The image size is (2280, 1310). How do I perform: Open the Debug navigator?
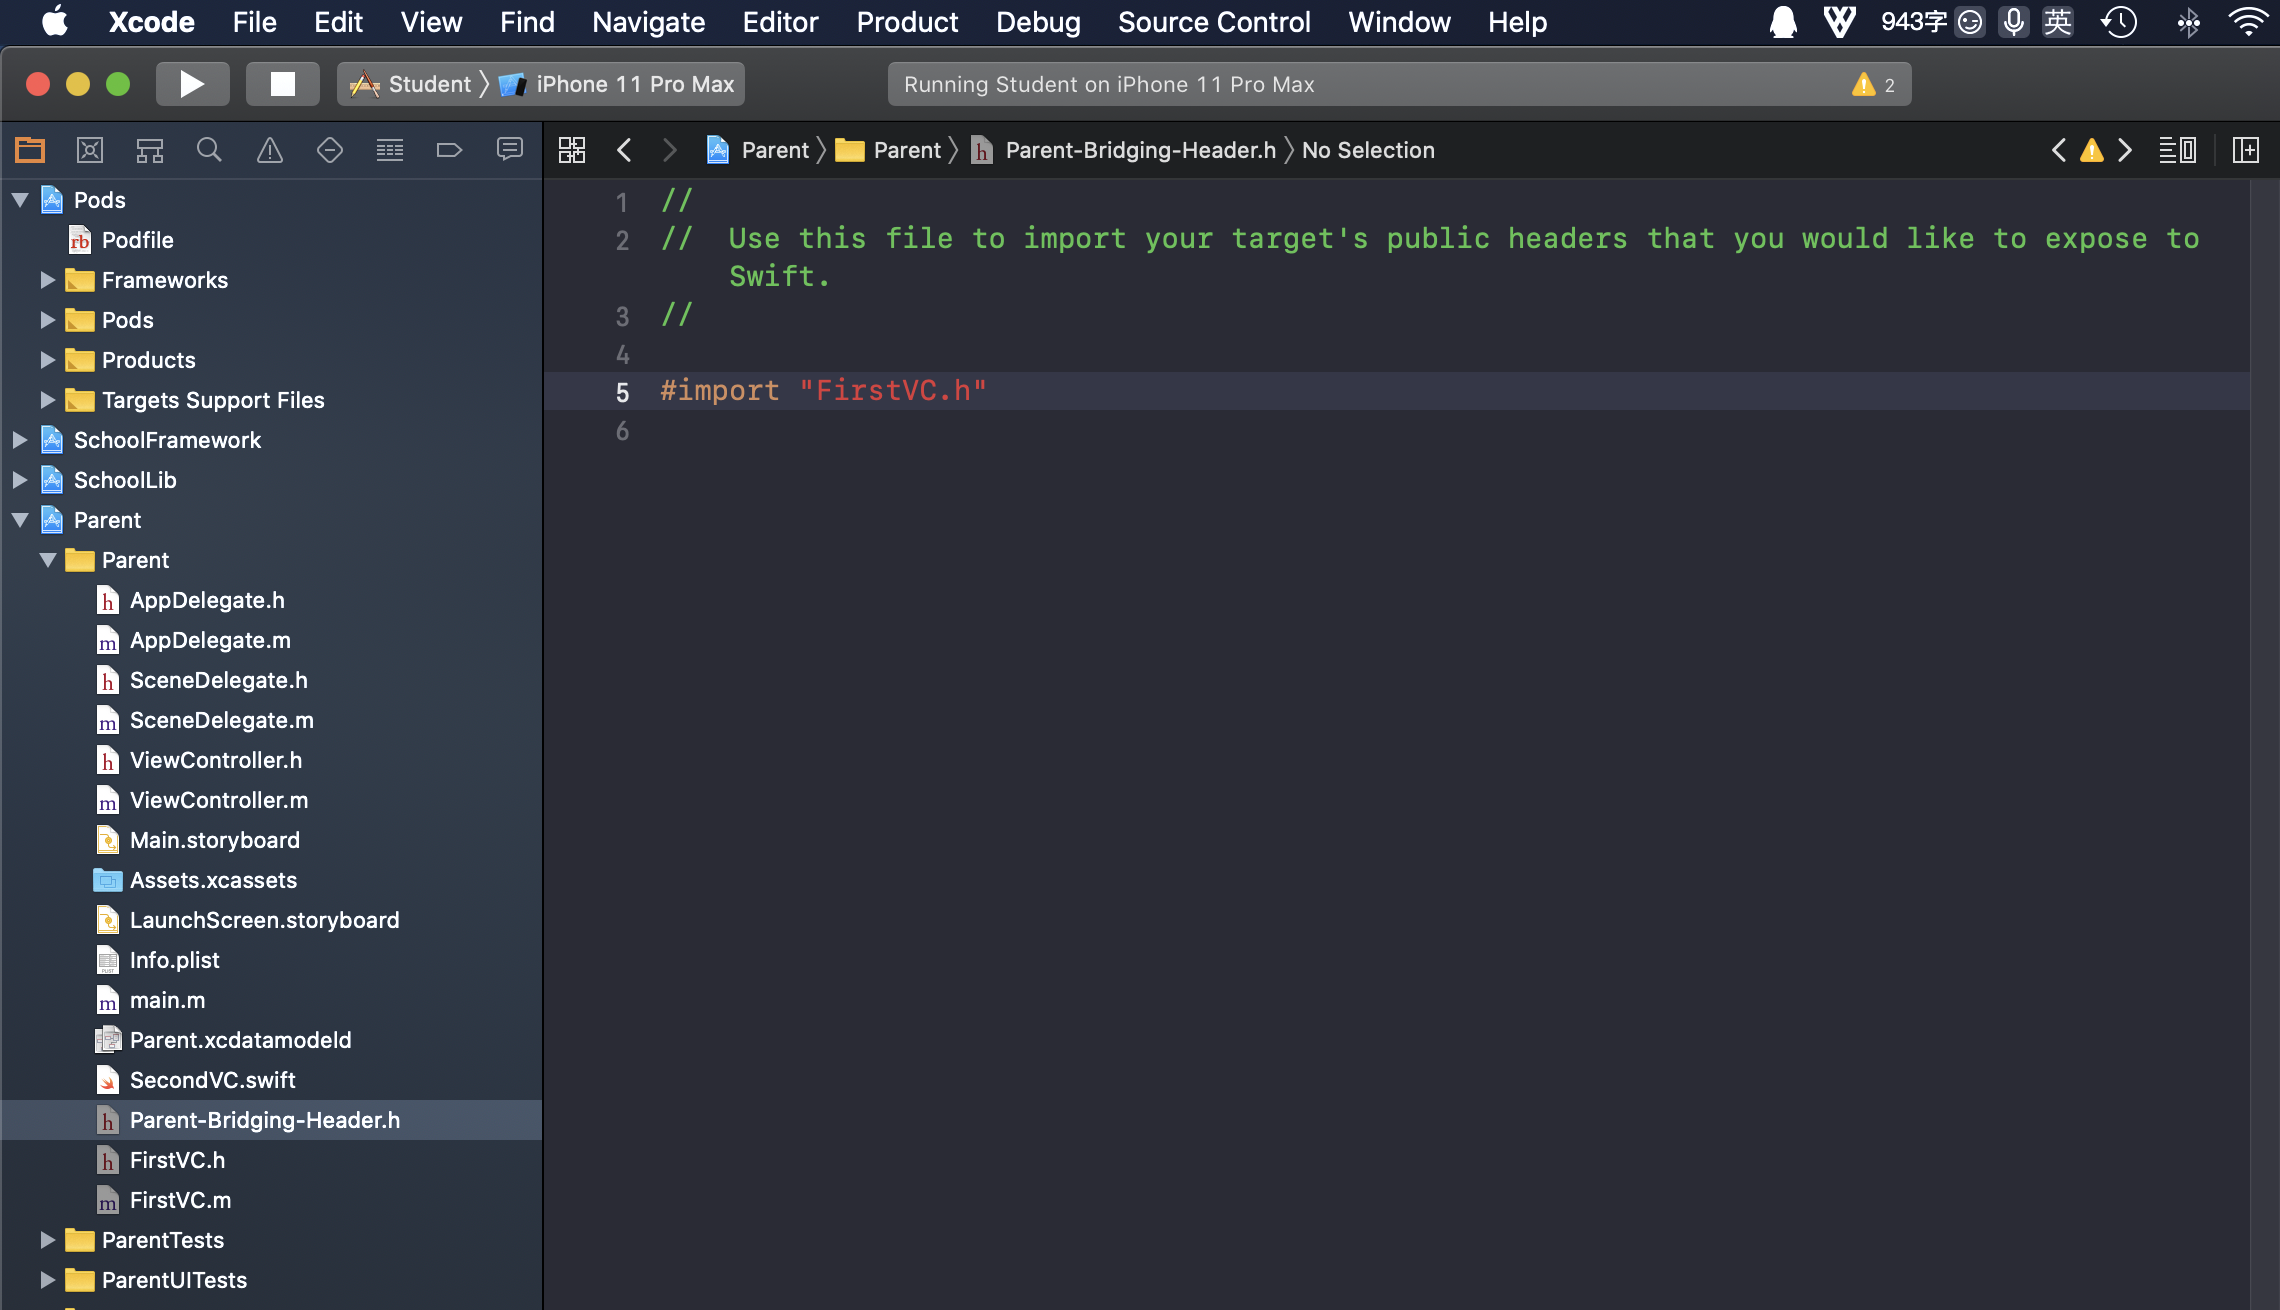(390, 150)
